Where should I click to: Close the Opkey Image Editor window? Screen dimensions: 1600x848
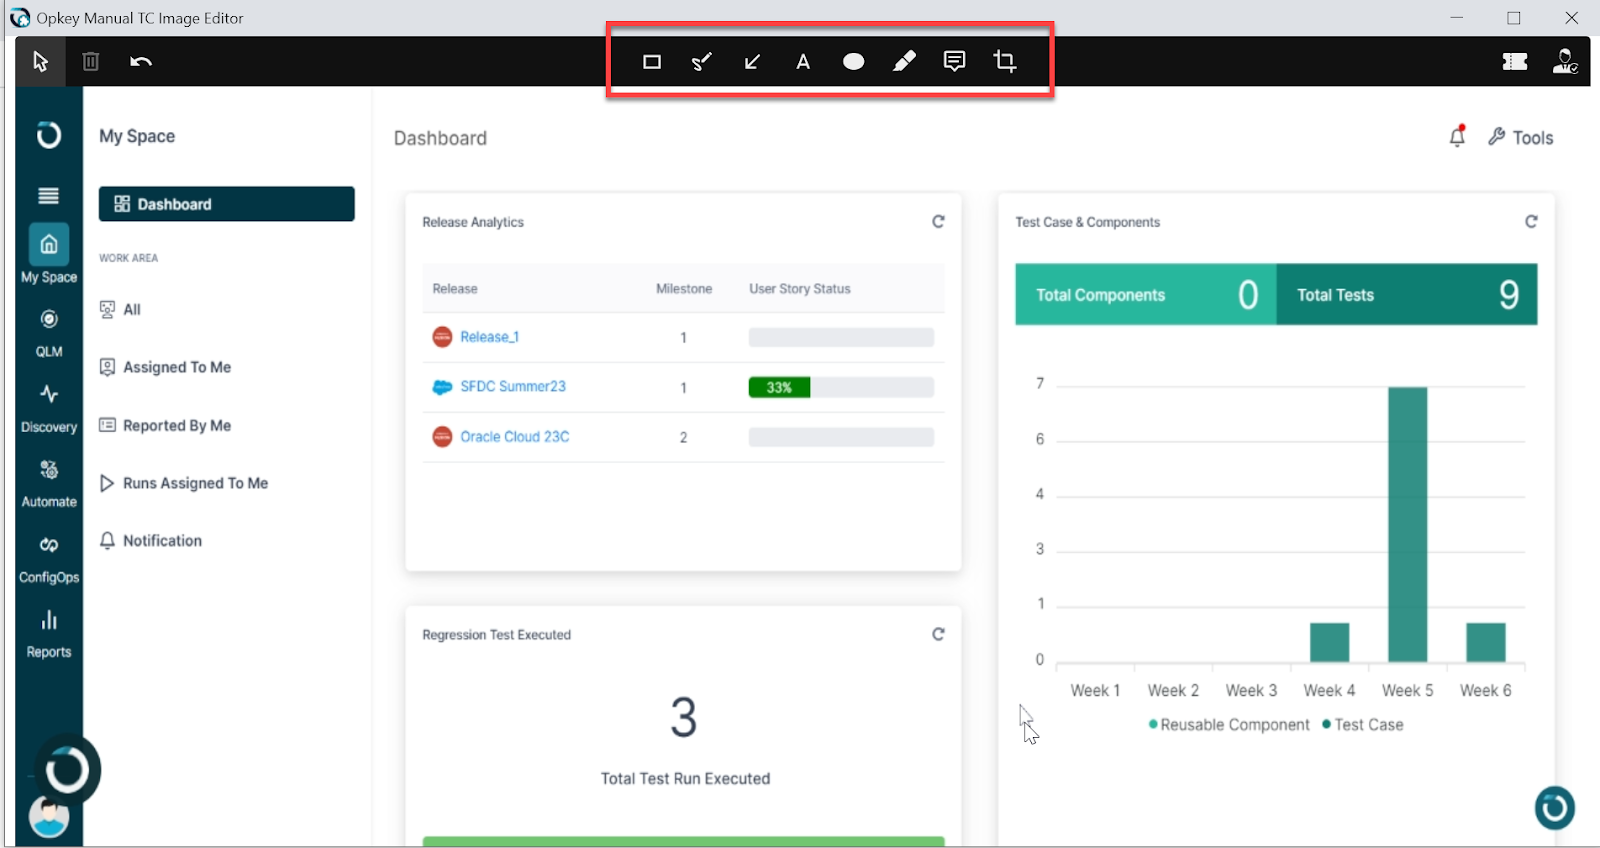[x=1571, y=18]
